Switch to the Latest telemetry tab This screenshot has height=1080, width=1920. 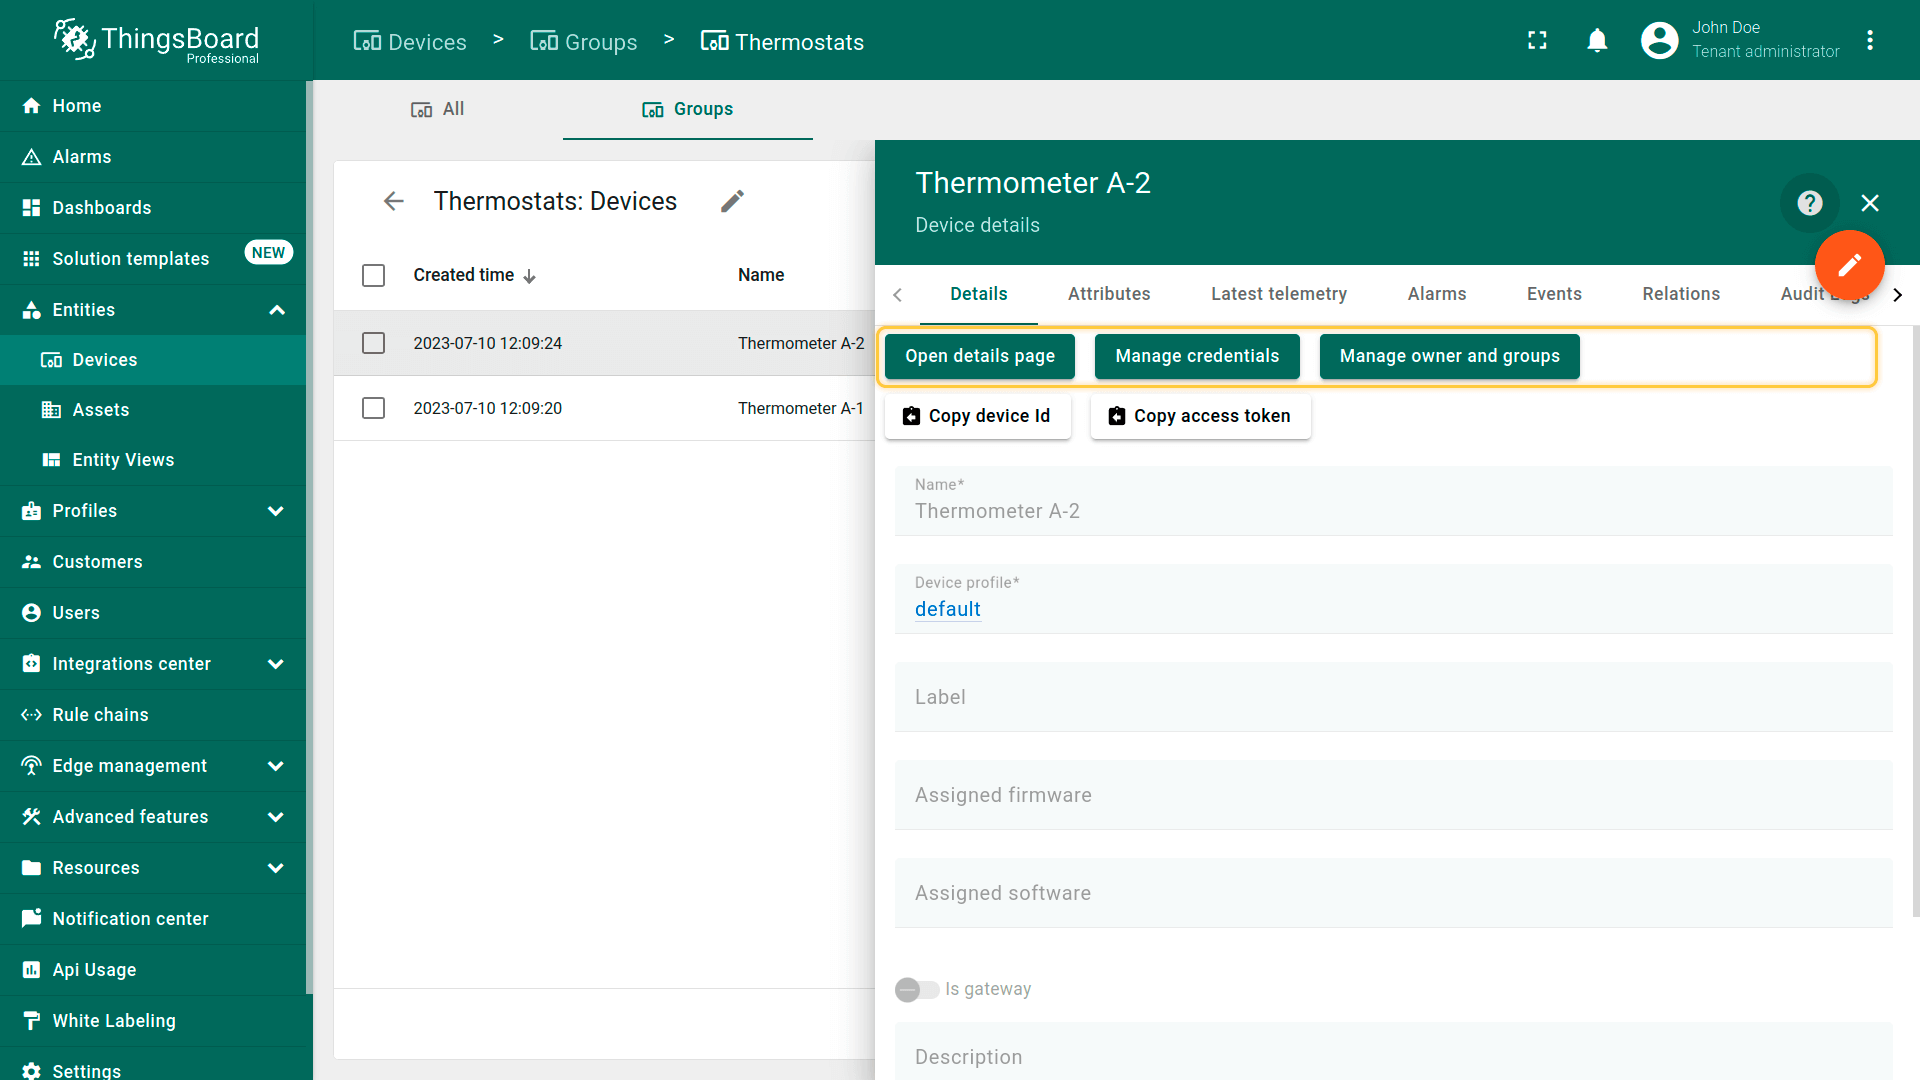[x=1278, y=294]
